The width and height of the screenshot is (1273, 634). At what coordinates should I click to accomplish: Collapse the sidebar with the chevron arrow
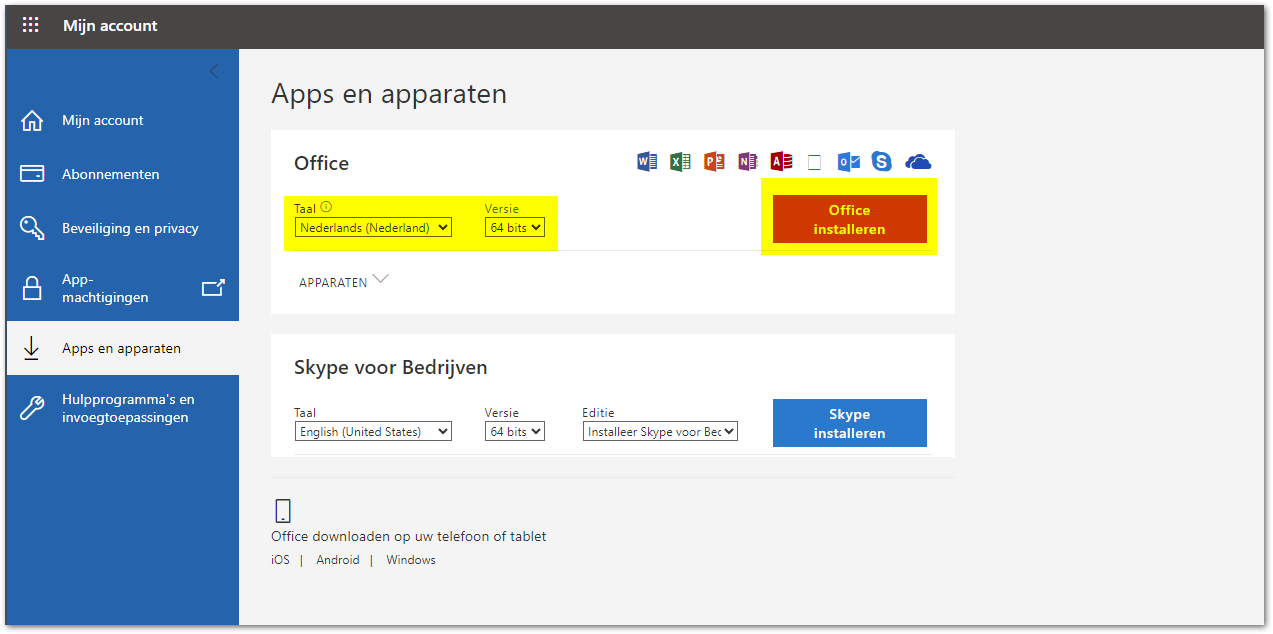[x=213, y=71]
